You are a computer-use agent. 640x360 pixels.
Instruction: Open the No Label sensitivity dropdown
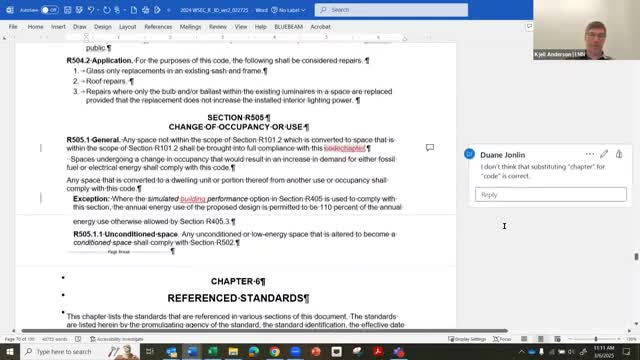click(x=289, y=10)
